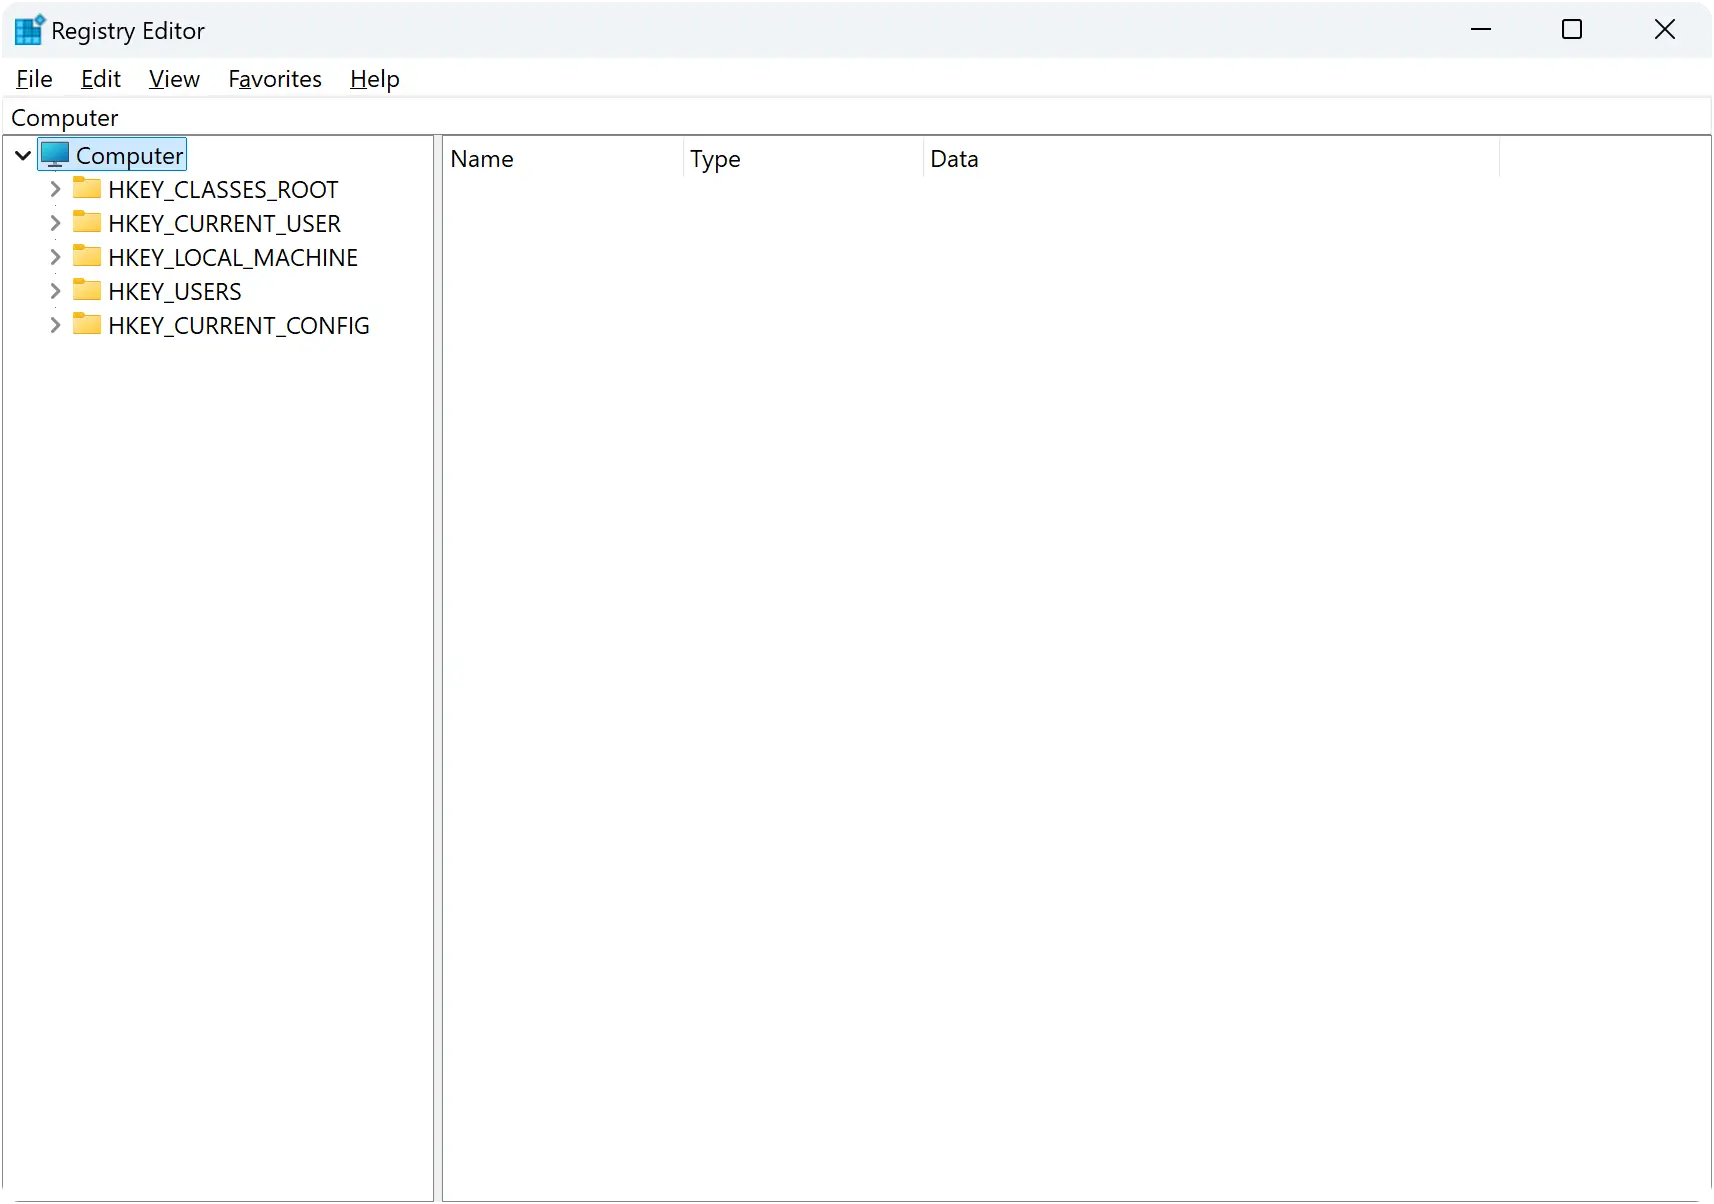Expand the HKEY_CURRENT_USER key
Screen dimensions: 1714x1204
tap(55, 223)
